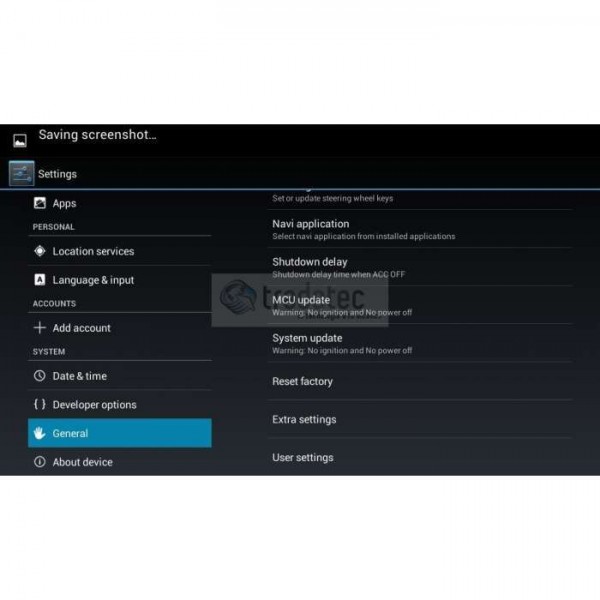600x600 pixels.
Task: Tap the Language & input keyboard icon
Action: 40,280
